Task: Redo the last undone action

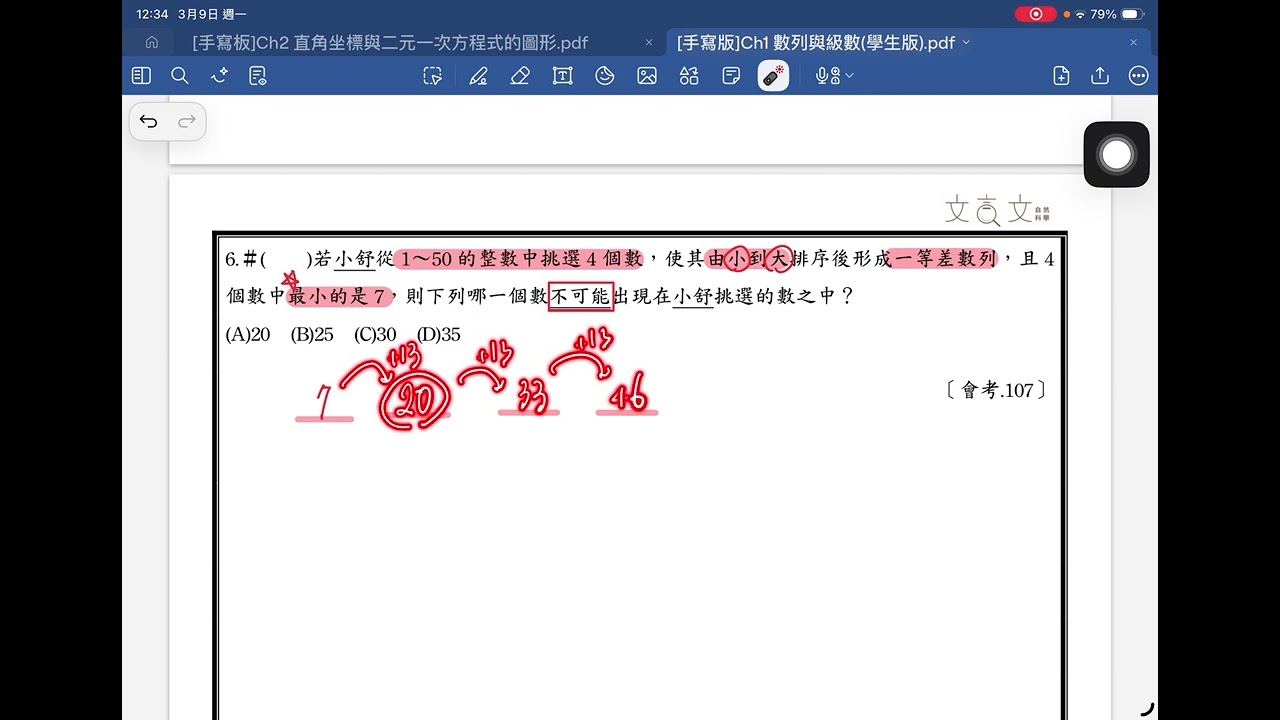Action: [x=186, y=122]
